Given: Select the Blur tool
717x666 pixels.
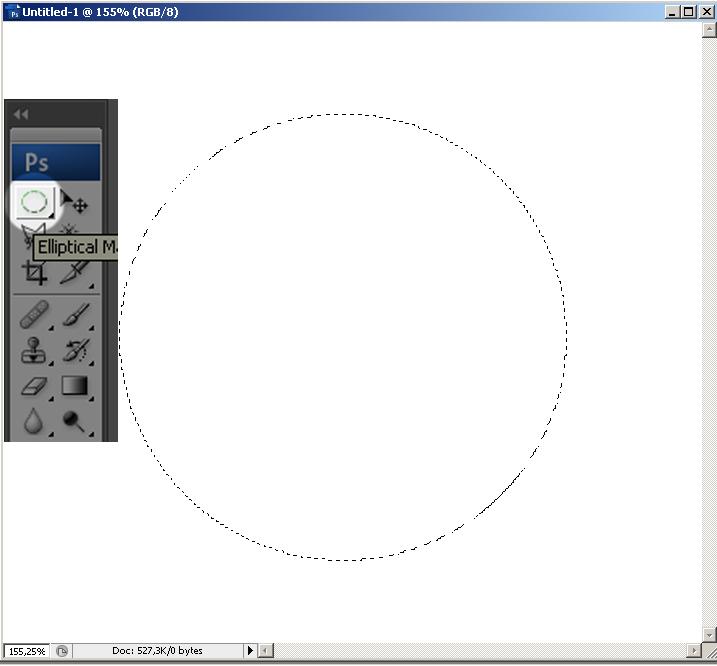Looking at the screenshot, I should click(x=34, y=421).
